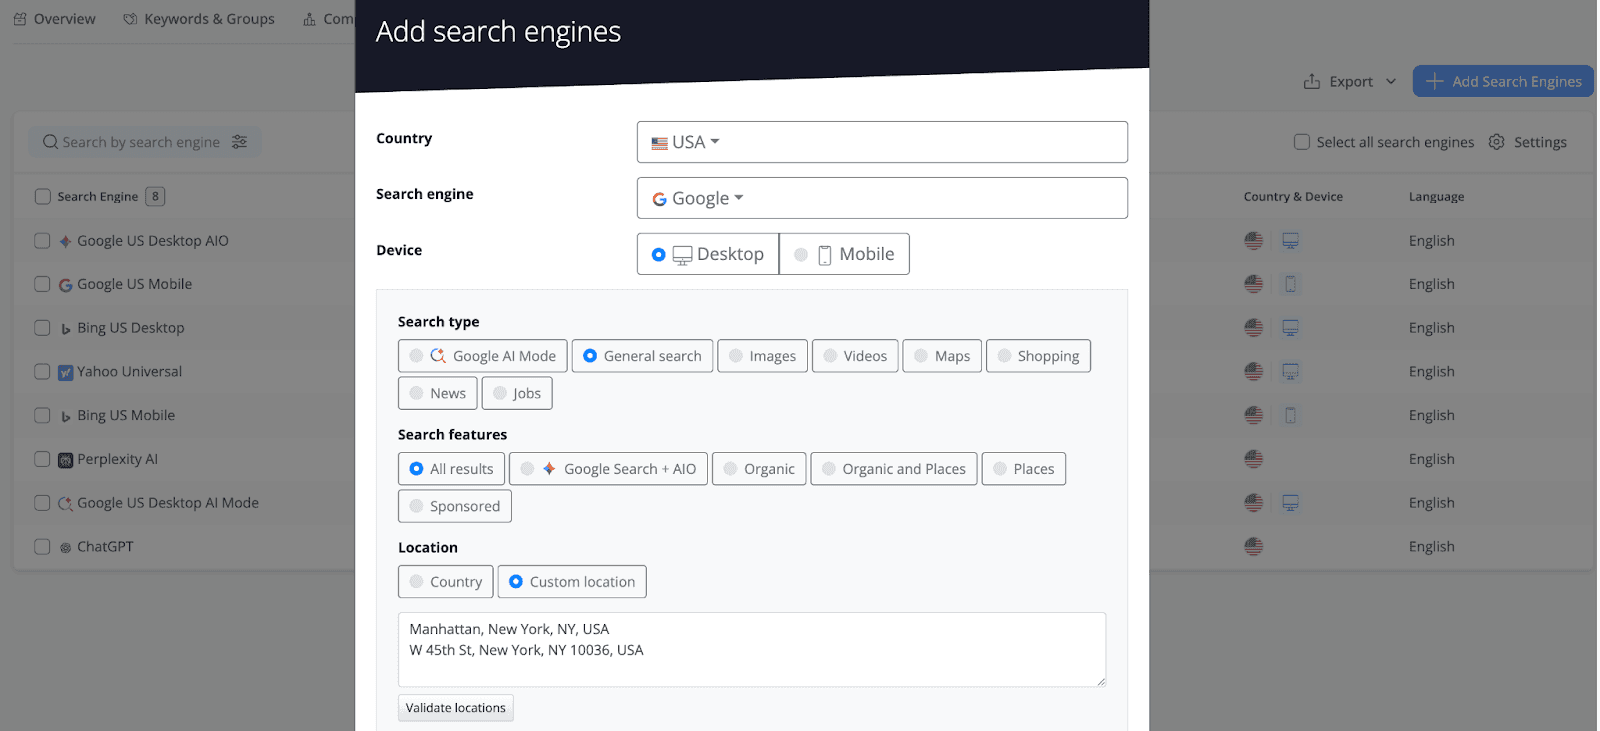Click the Bing icon beside Bing US Mobile
The height and width of the screenshot is (731, 1600).
pyautogui.click(x=65, y=416)
